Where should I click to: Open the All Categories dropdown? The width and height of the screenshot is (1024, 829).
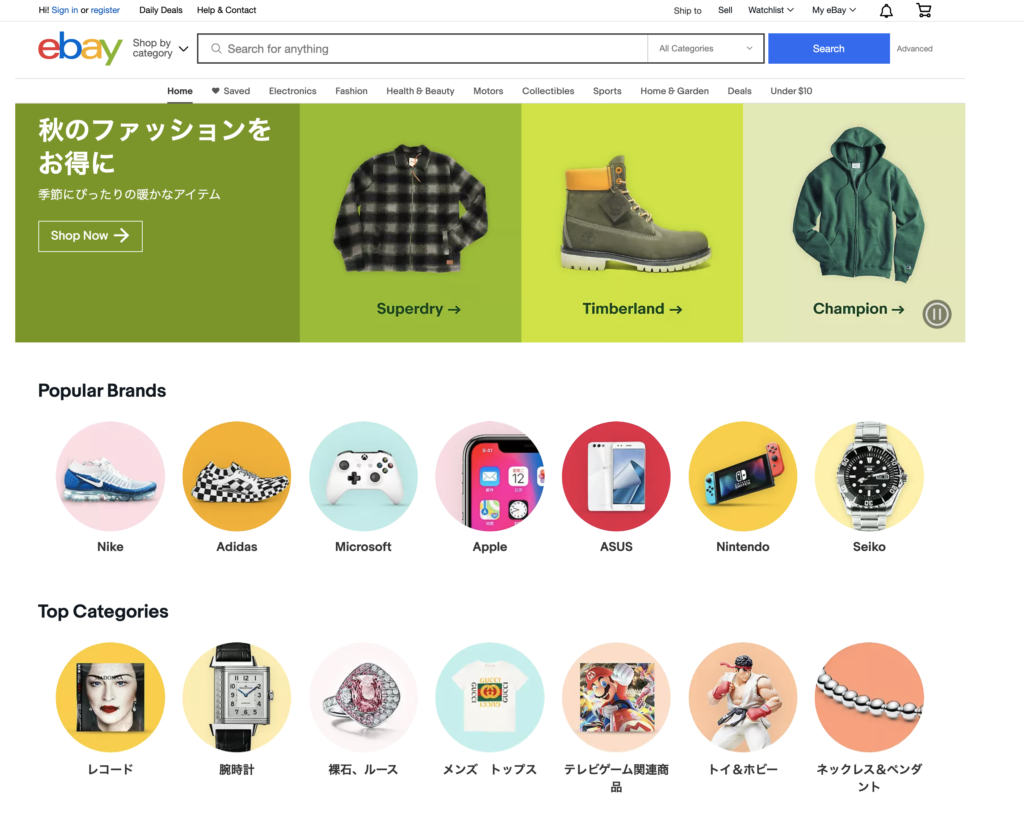705,48
